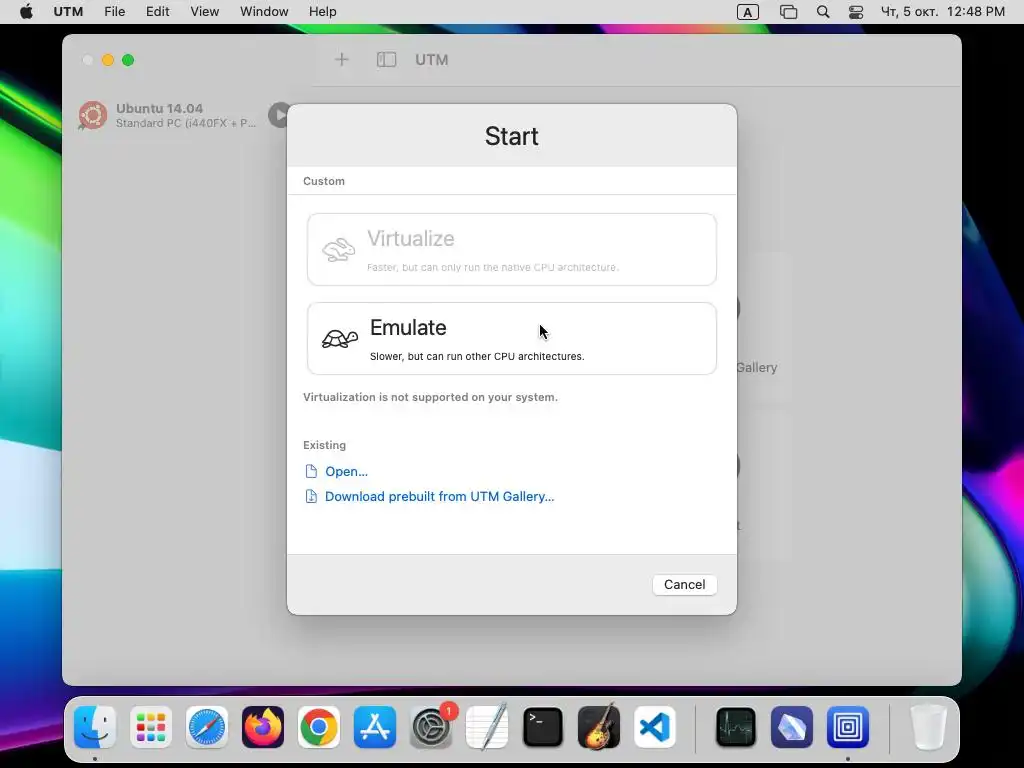Toggle the sidebar icon in UTM toolbar
Screen dimensions: 1024x768
387,60
